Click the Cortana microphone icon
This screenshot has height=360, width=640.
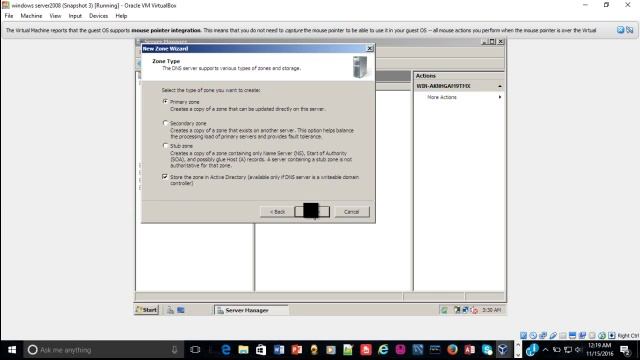[x=174, y=350]
